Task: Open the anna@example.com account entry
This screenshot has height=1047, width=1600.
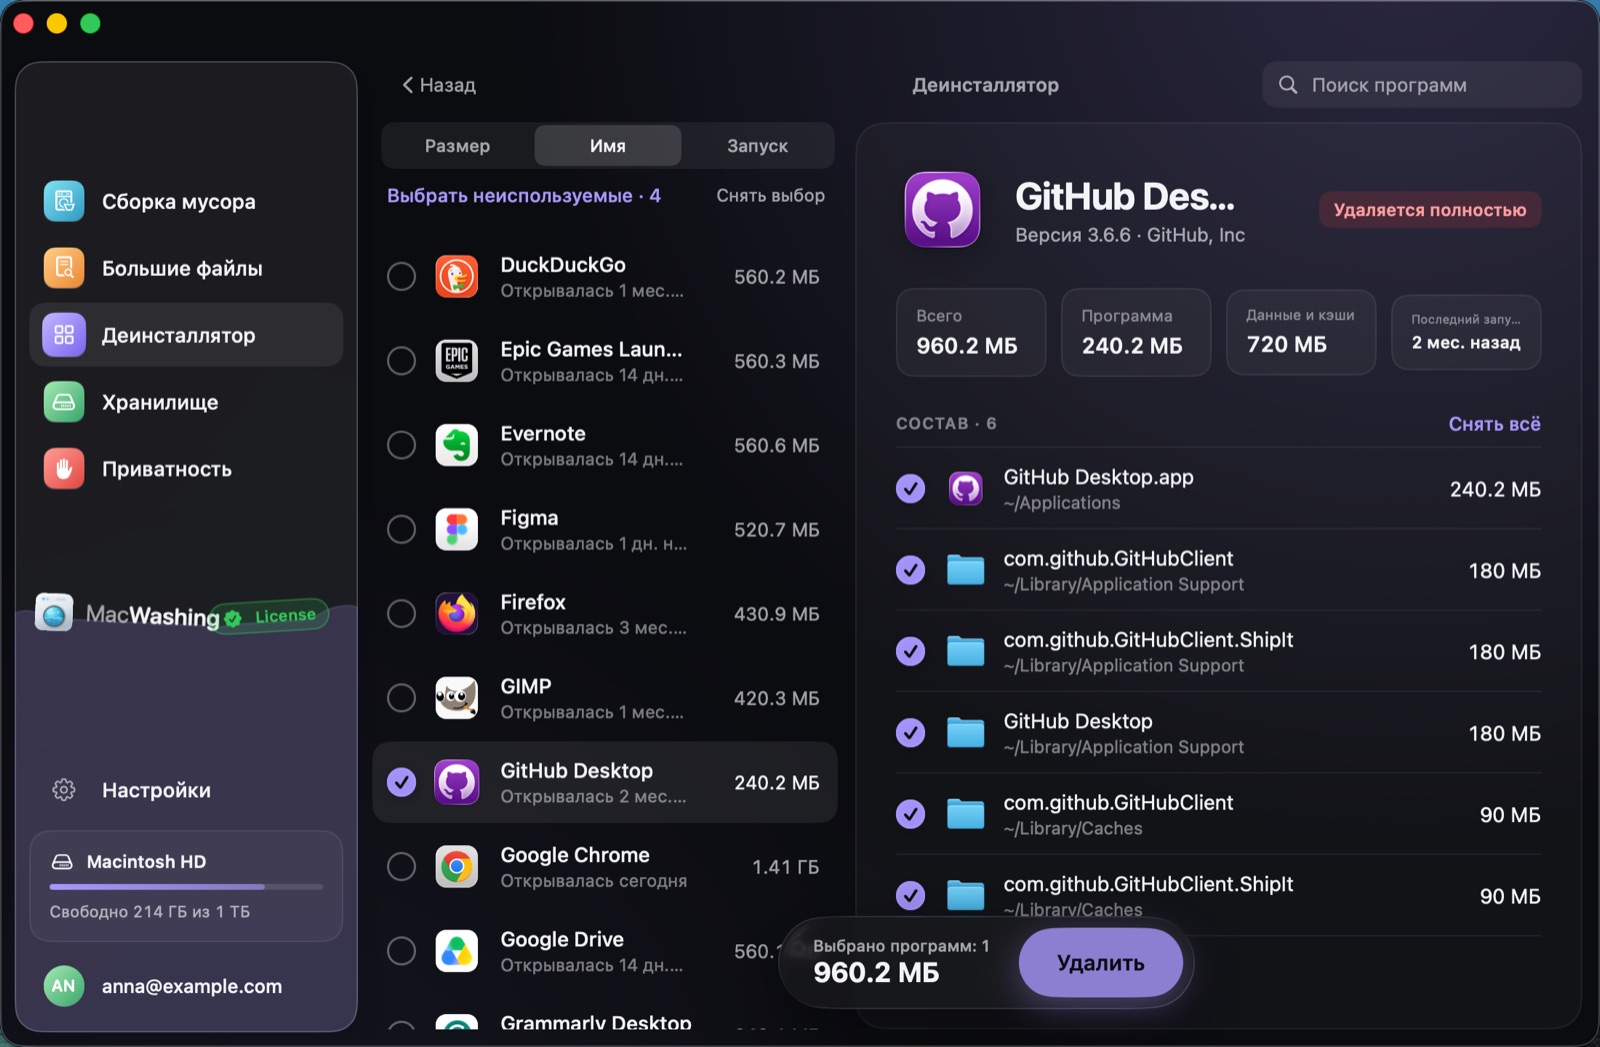Action: point(186,986)
